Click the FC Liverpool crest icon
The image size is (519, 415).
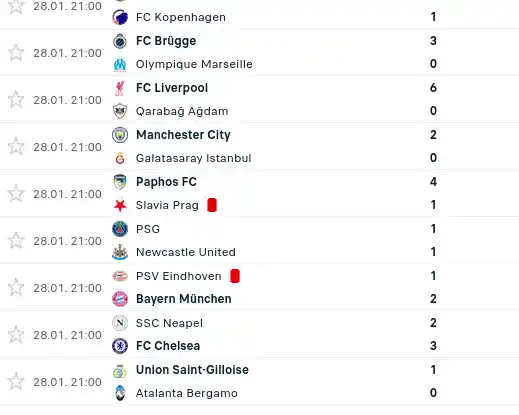pyautogui.click(x=120, y=88)
